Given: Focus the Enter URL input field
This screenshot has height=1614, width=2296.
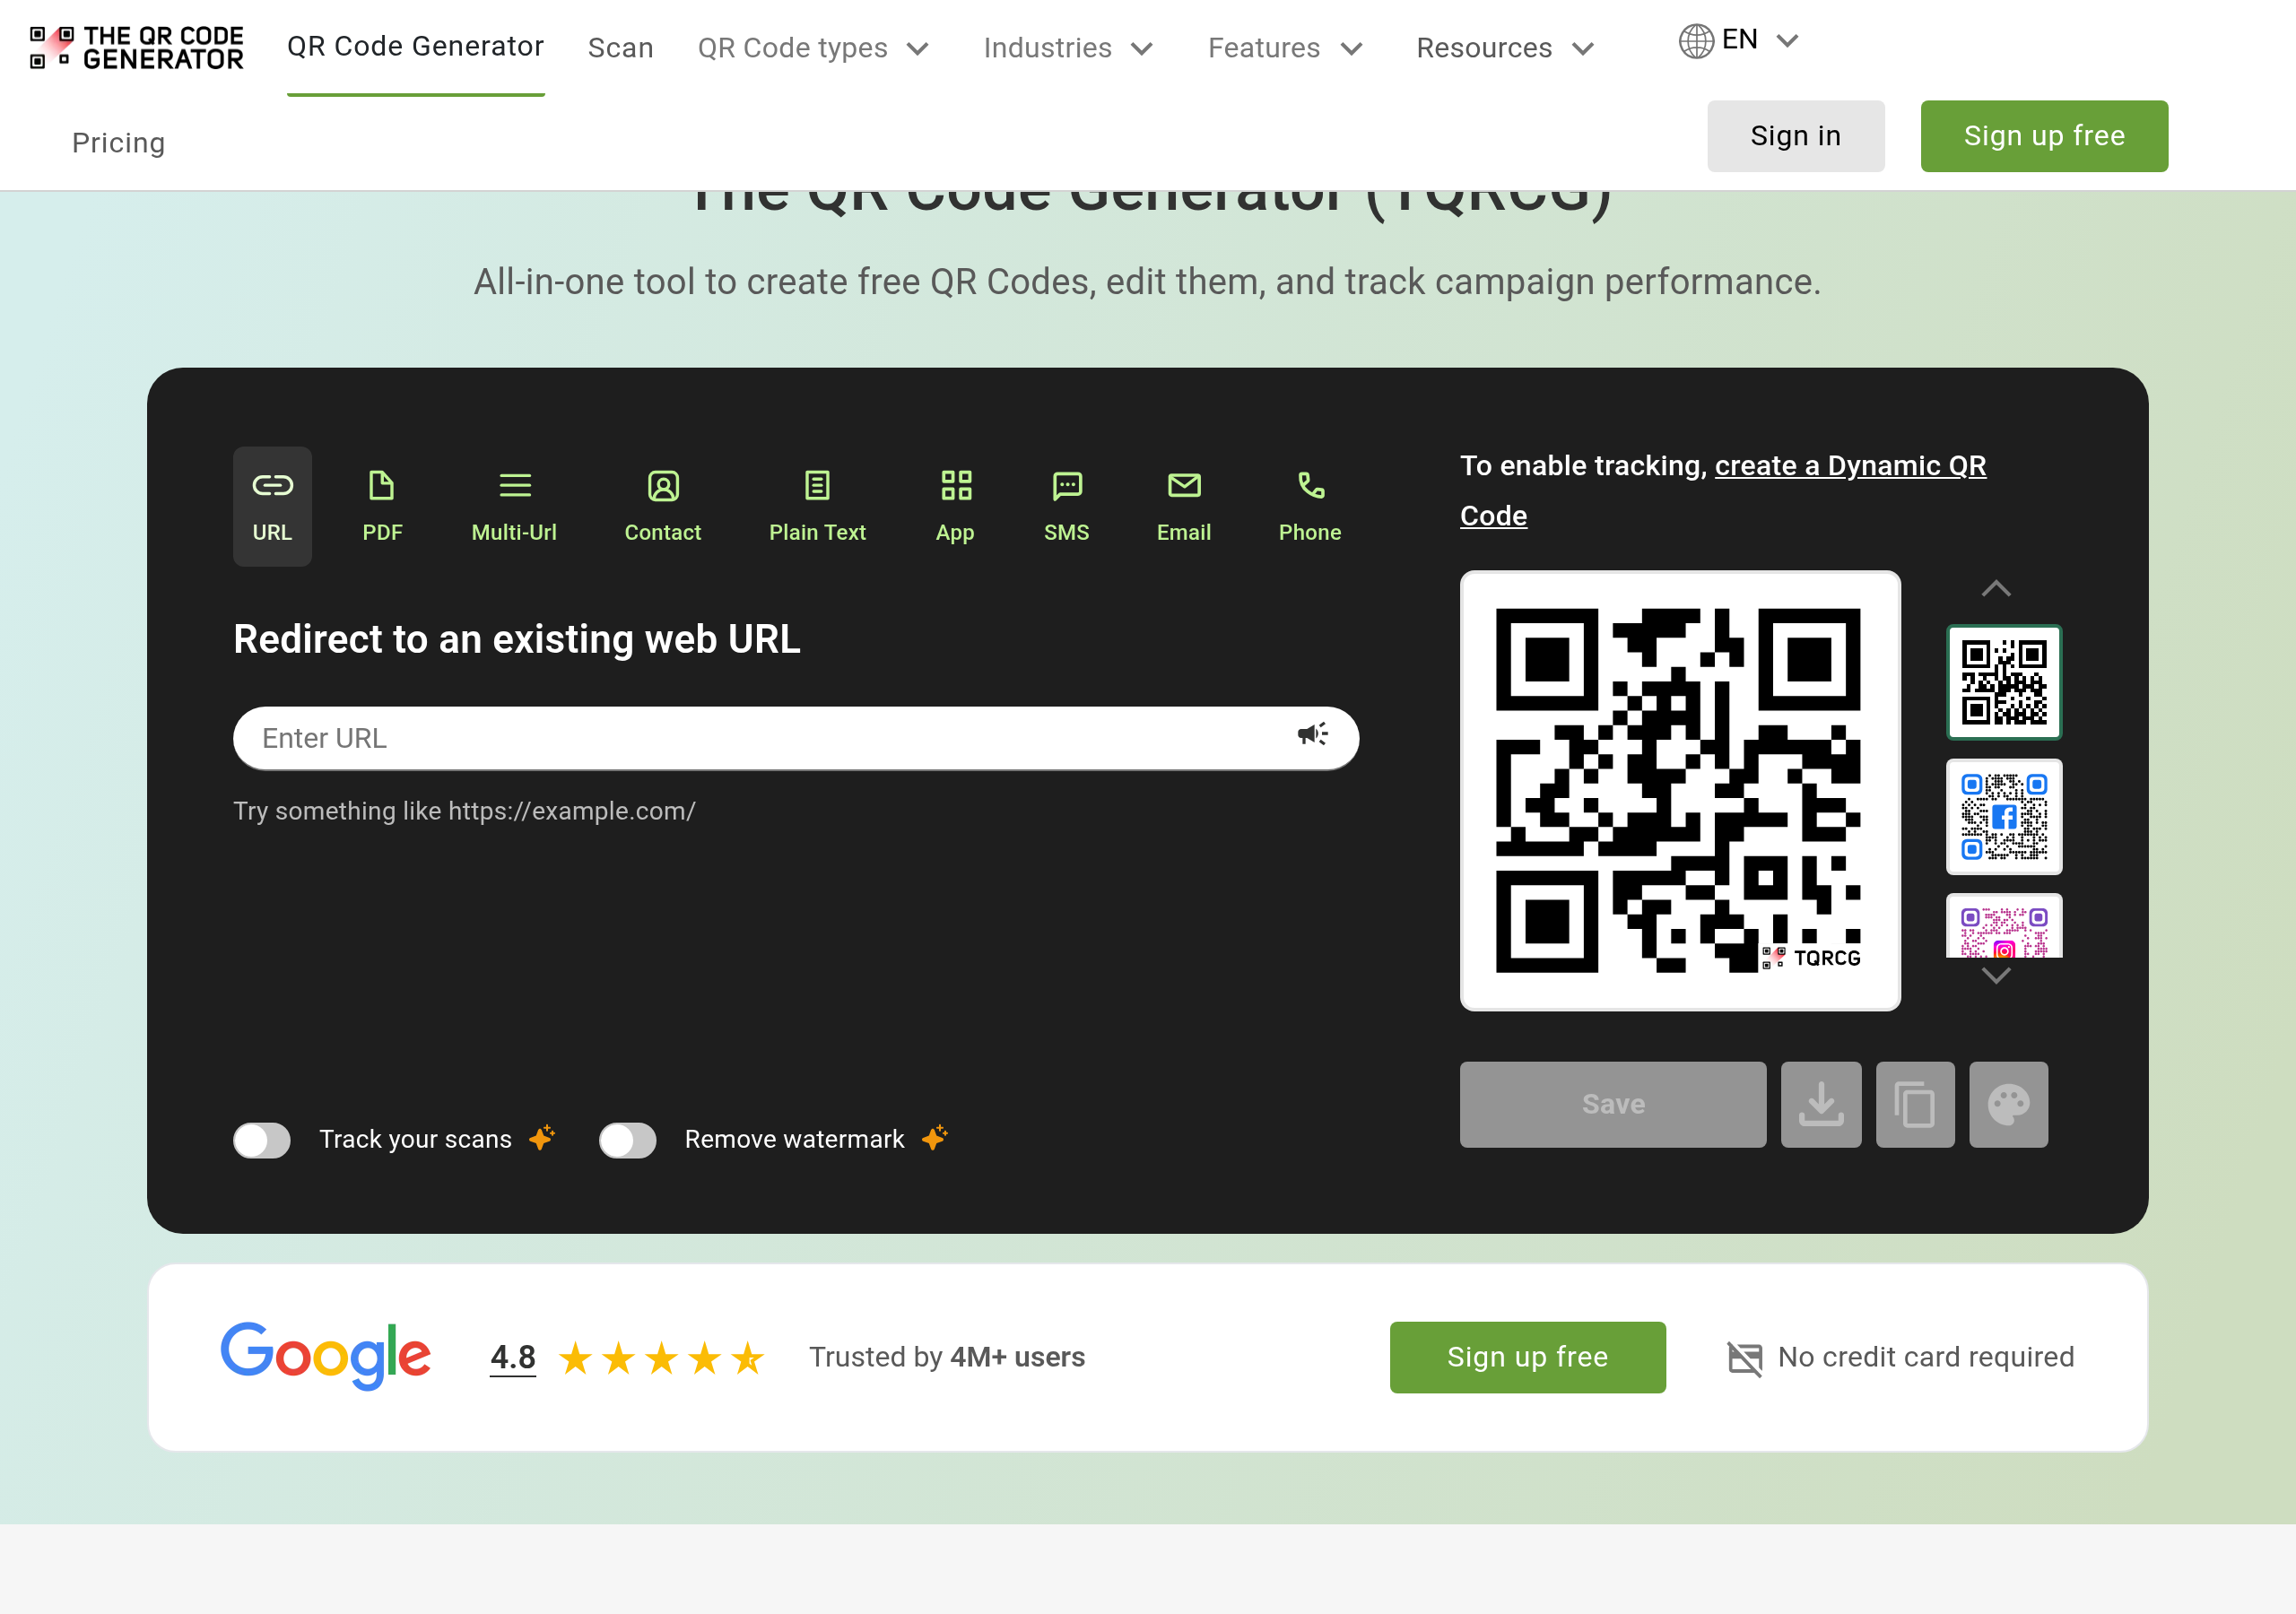Looking at the screenshot, I should pos(796,738).
